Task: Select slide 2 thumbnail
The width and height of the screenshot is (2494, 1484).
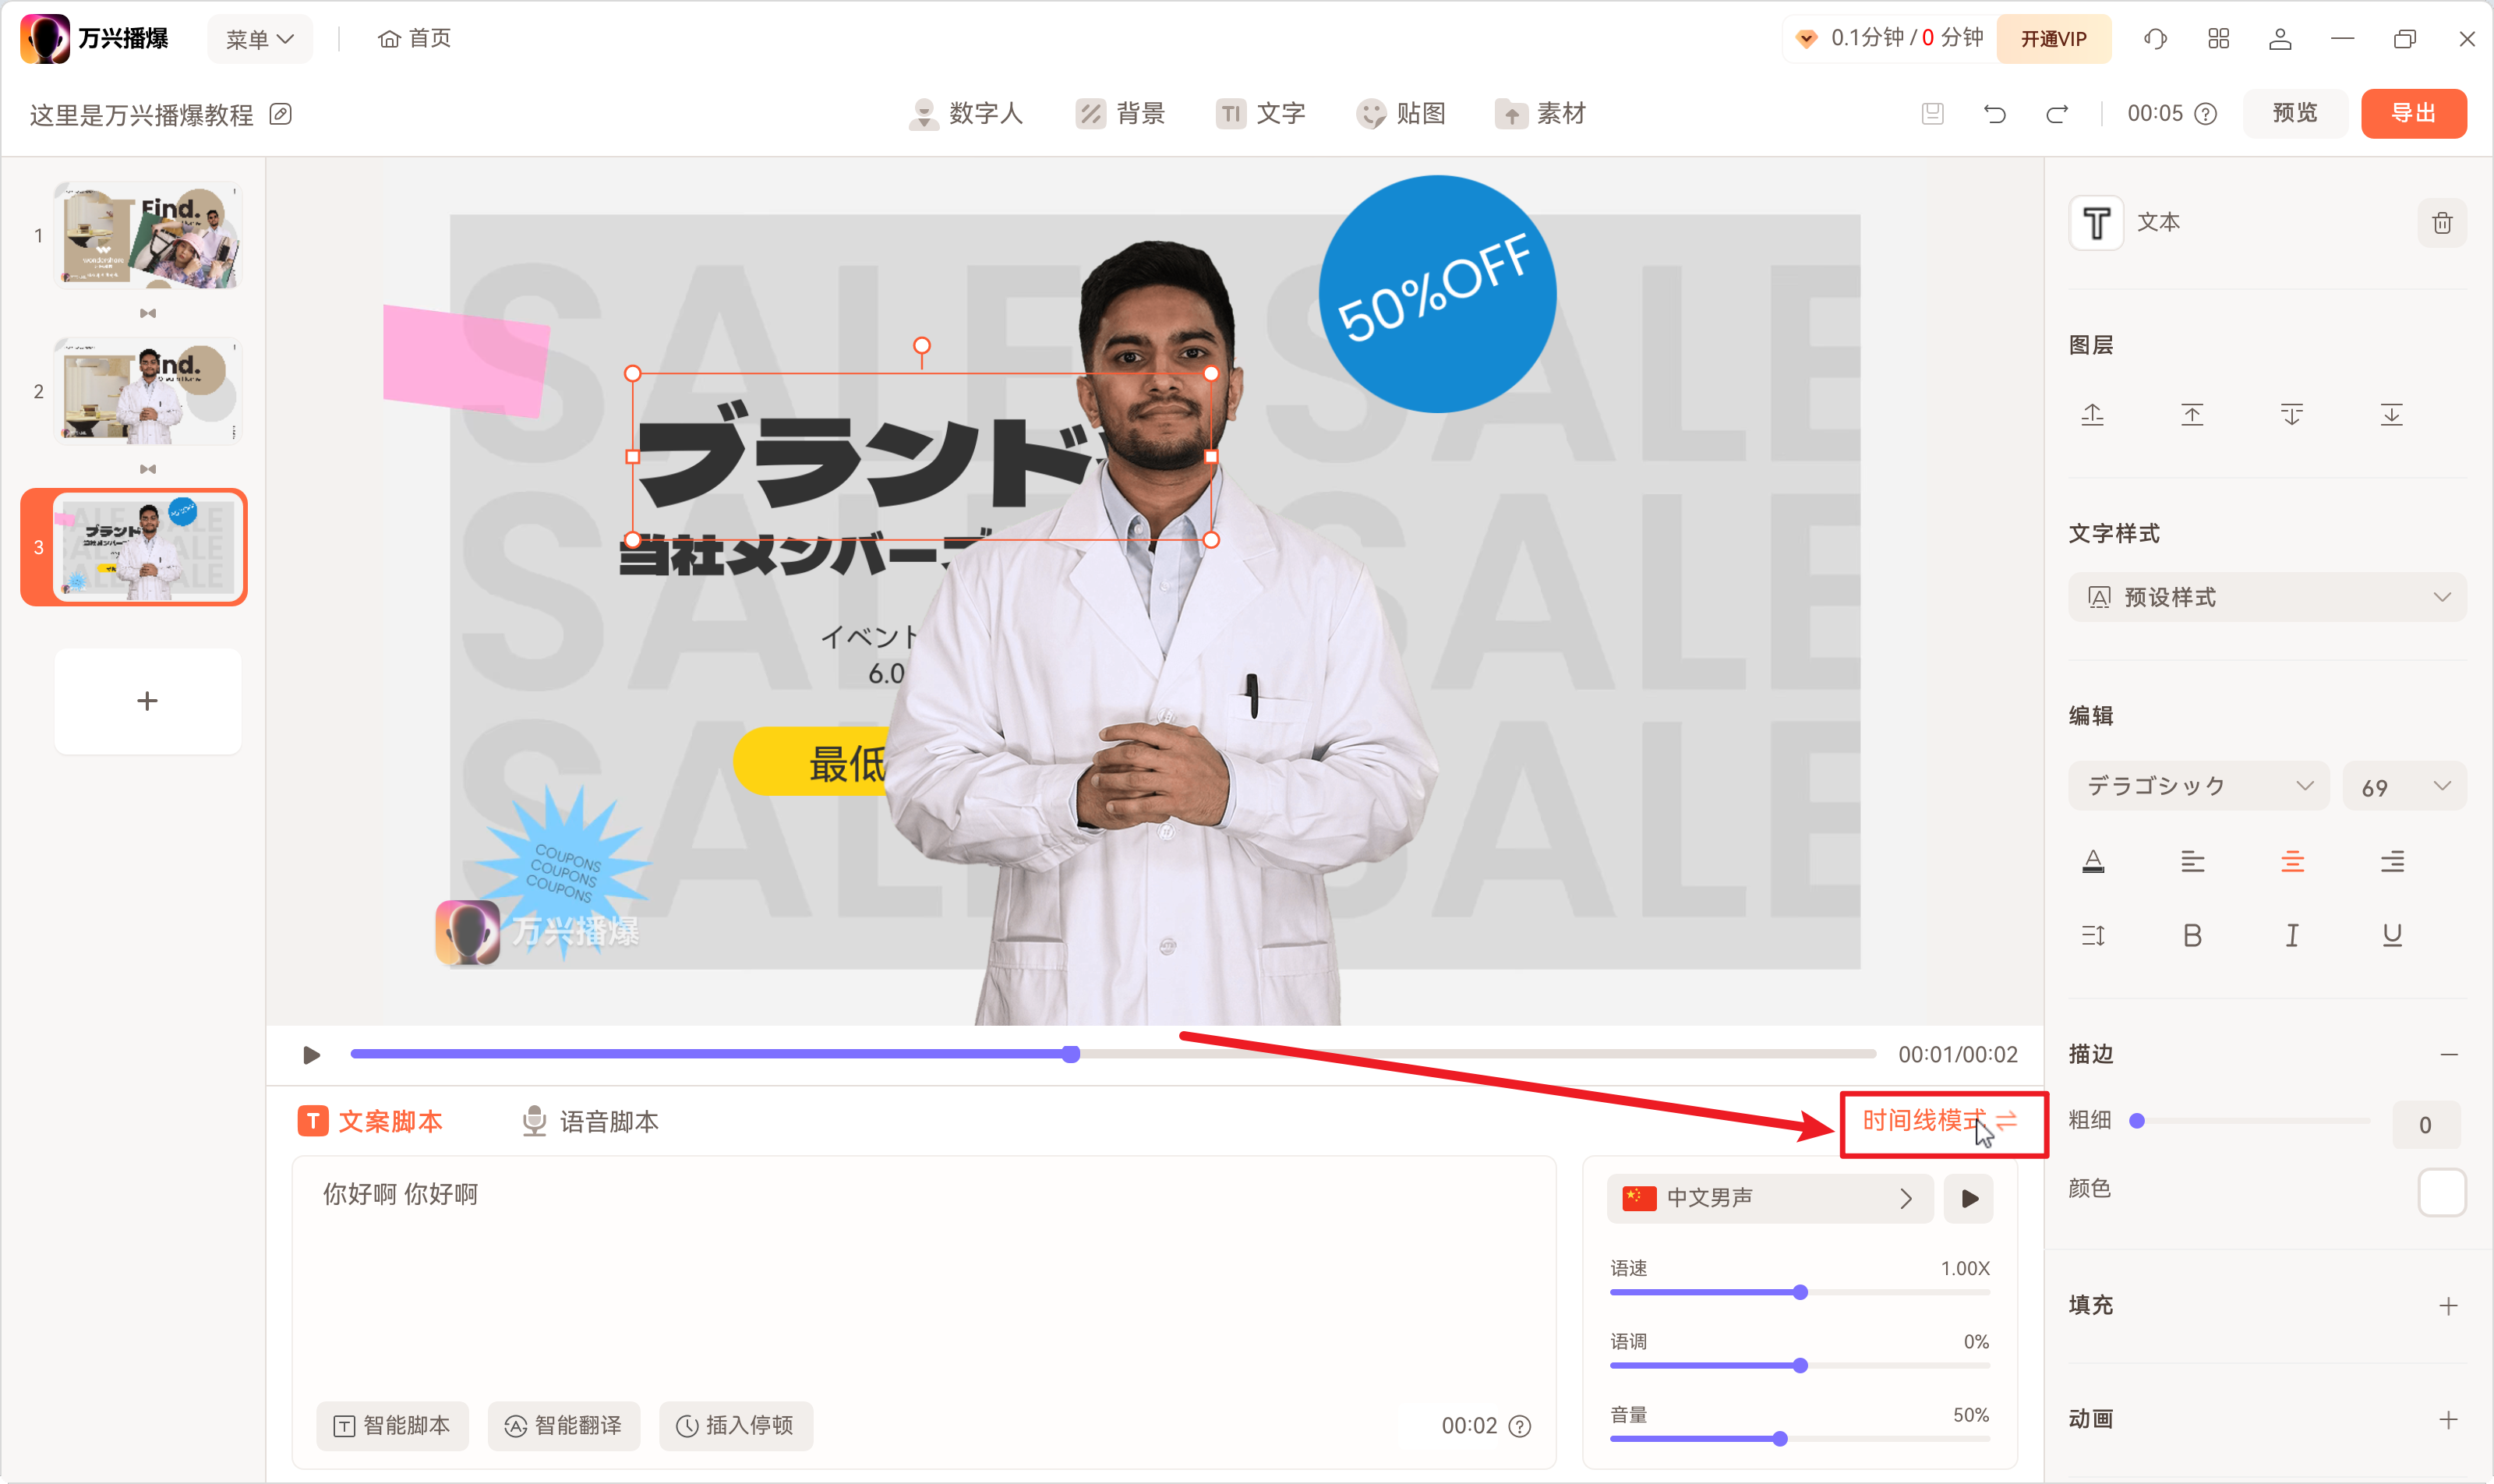Action: [148, 391]
